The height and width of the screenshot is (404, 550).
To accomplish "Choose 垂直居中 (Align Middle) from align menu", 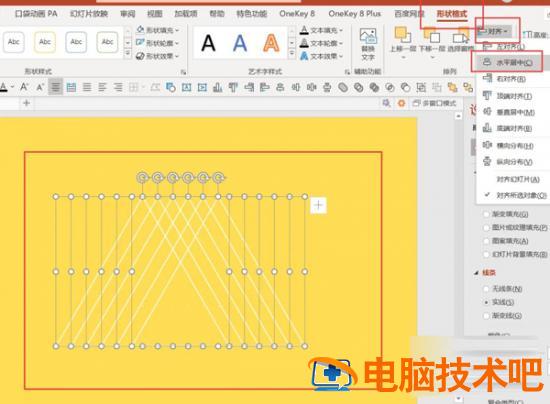I will click(x=510, y=112).
